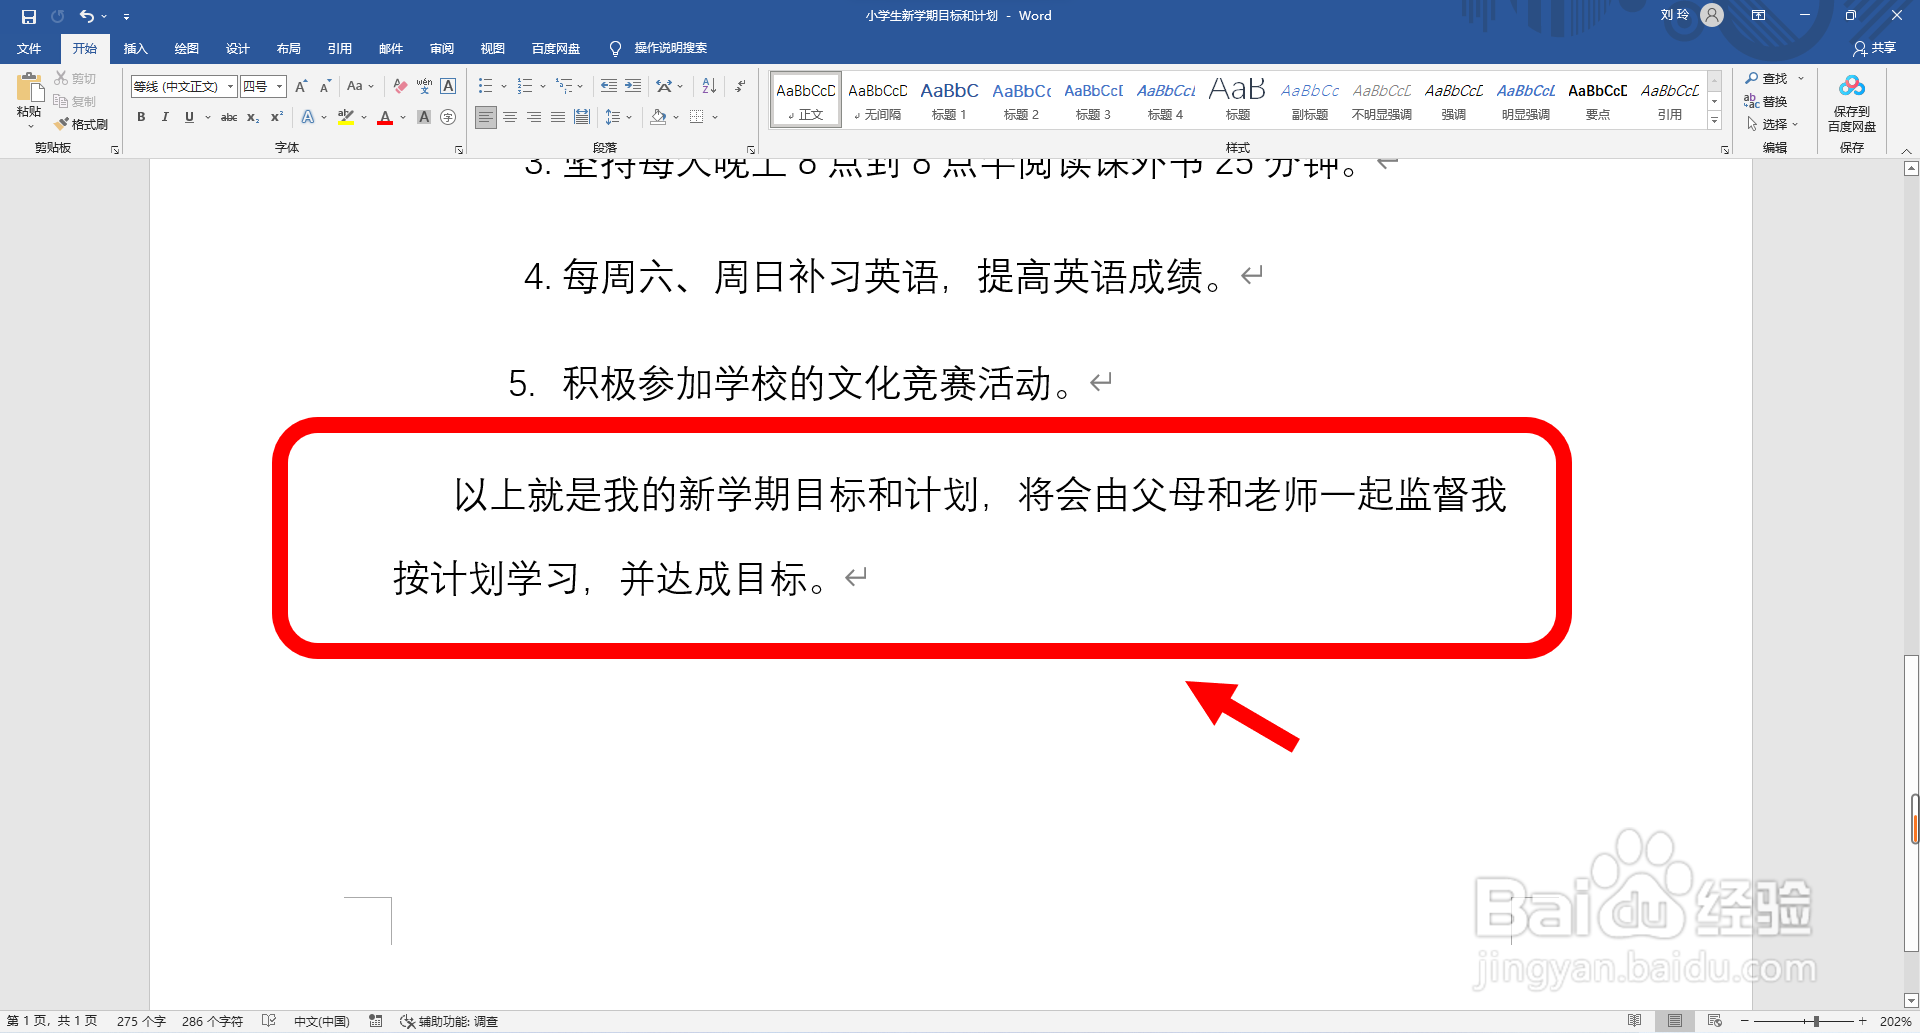Expand the bullet list options arrow
The width and height of the screenshot is (1920, 1033).
coord(503,86)
